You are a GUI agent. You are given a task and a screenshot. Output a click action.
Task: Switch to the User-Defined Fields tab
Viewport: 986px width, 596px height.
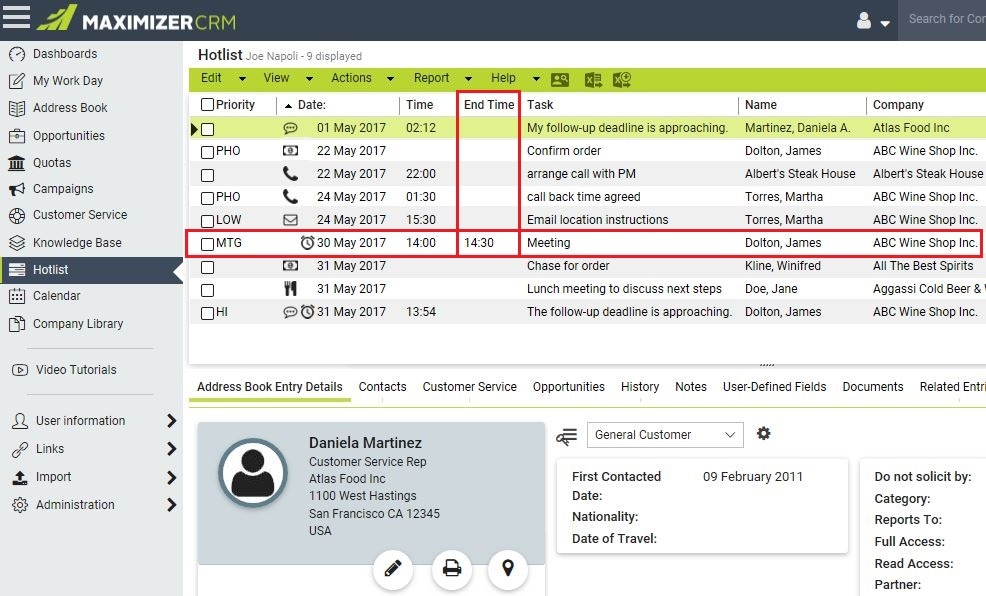pos(775,387)
